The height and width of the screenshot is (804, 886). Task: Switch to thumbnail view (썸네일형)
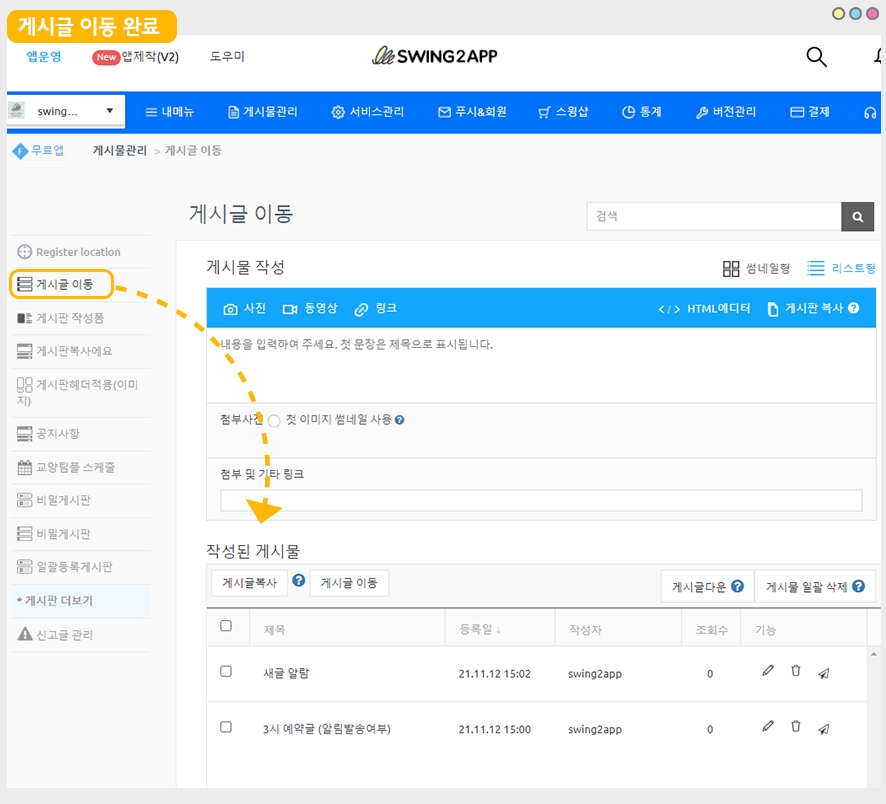pos(756,268)
